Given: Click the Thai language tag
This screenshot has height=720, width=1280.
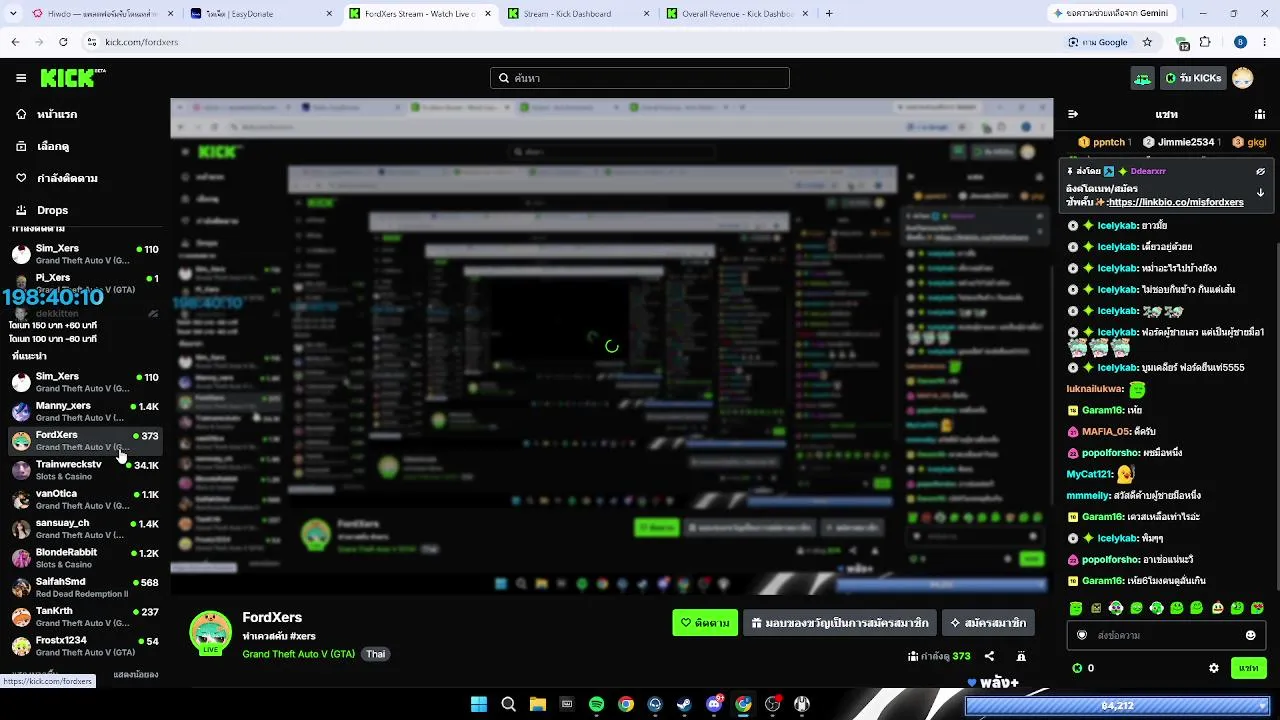Looking at the screenshot, I should 375,654.
